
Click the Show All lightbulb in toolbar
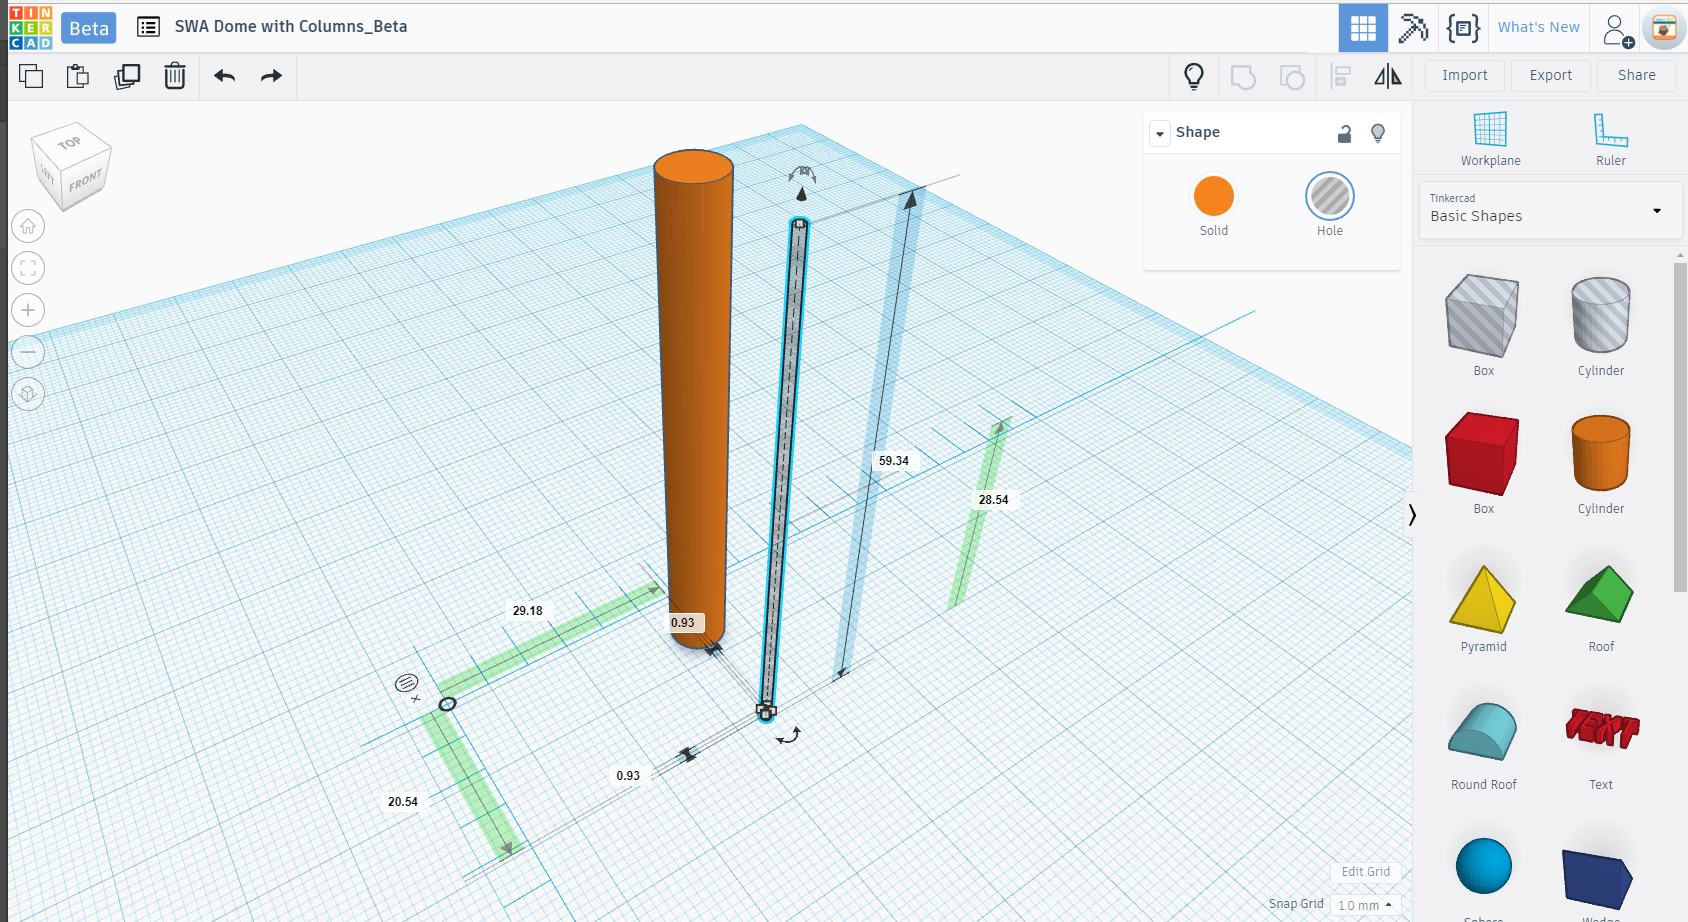(1194, 76)
